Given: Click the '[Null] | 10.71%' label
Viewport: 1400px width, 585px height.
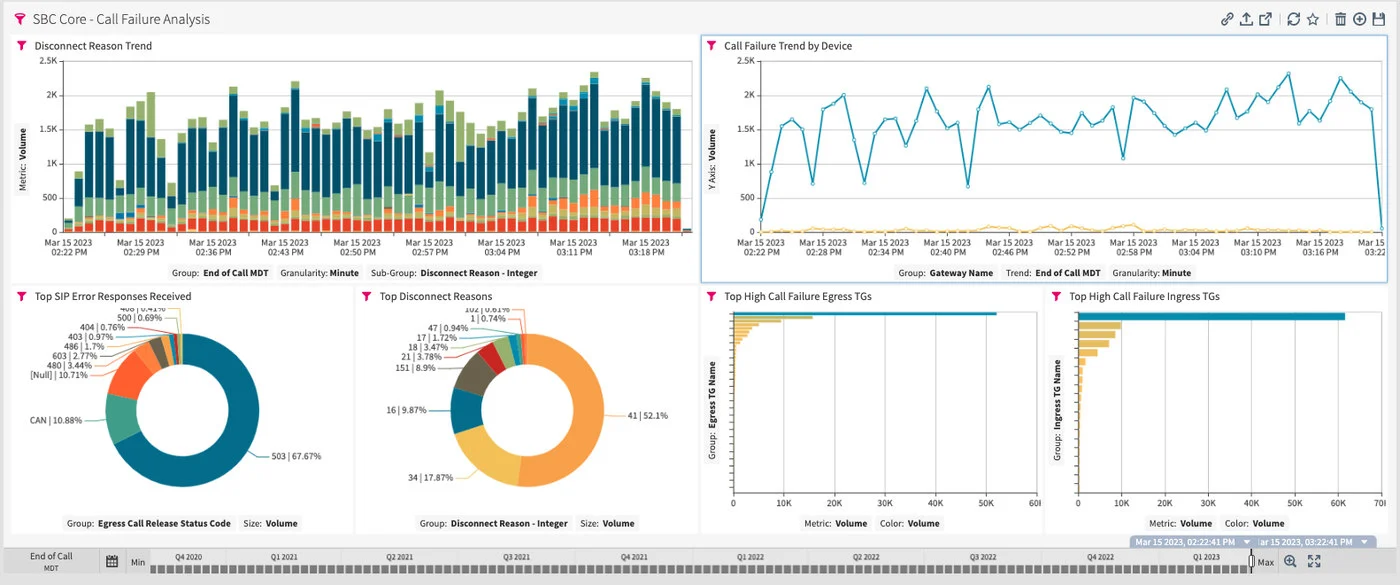Looking at the screenshot, I should pyautogui.click(x=59, y=374).
